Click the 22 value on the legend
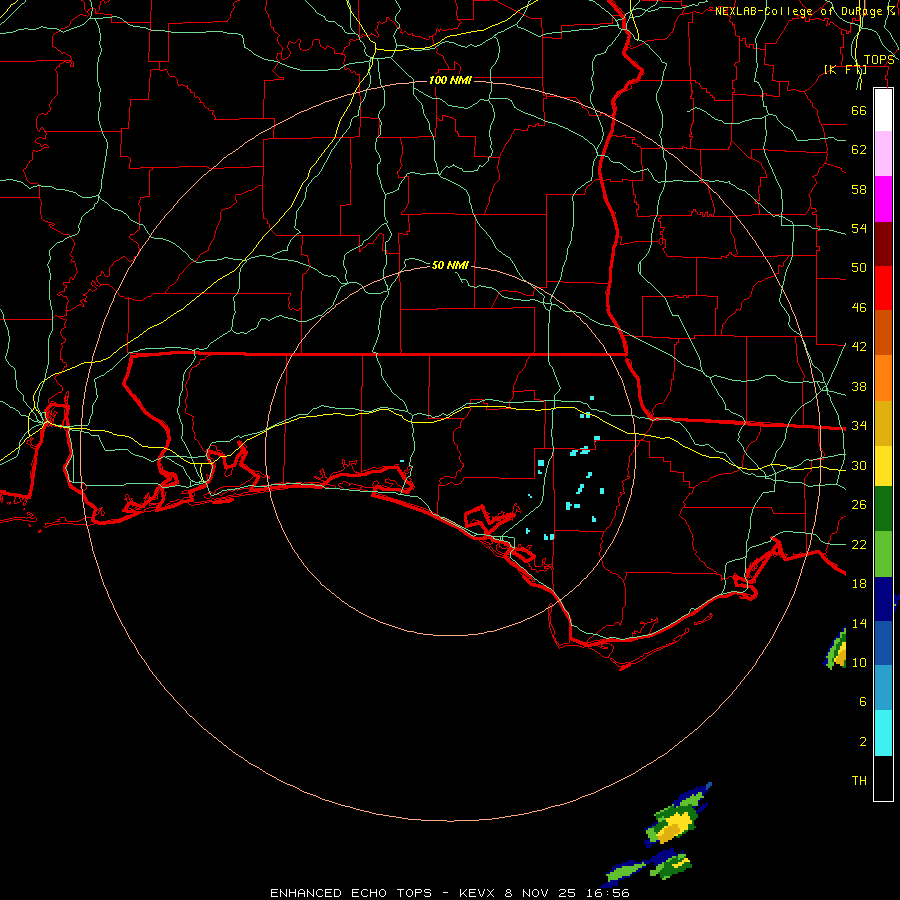 click(x=859, y=544)
